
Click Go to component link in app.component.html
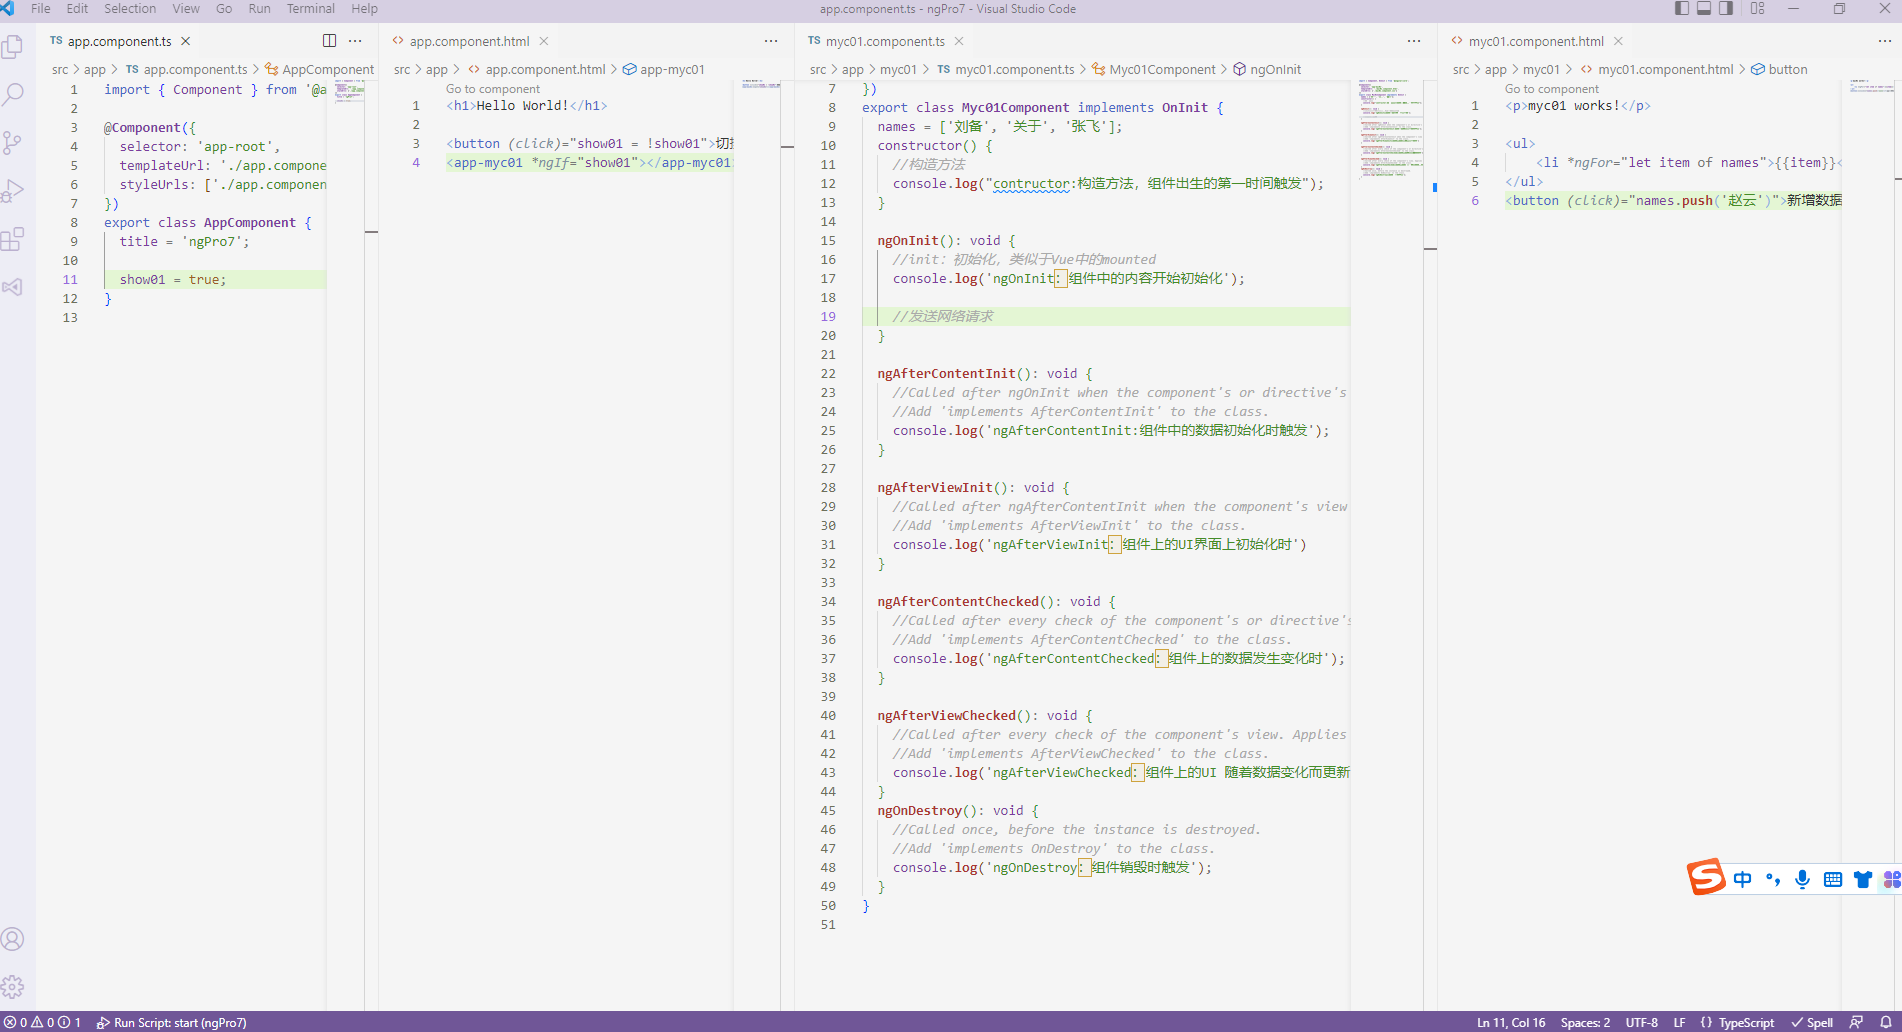[x=492, y=89]
